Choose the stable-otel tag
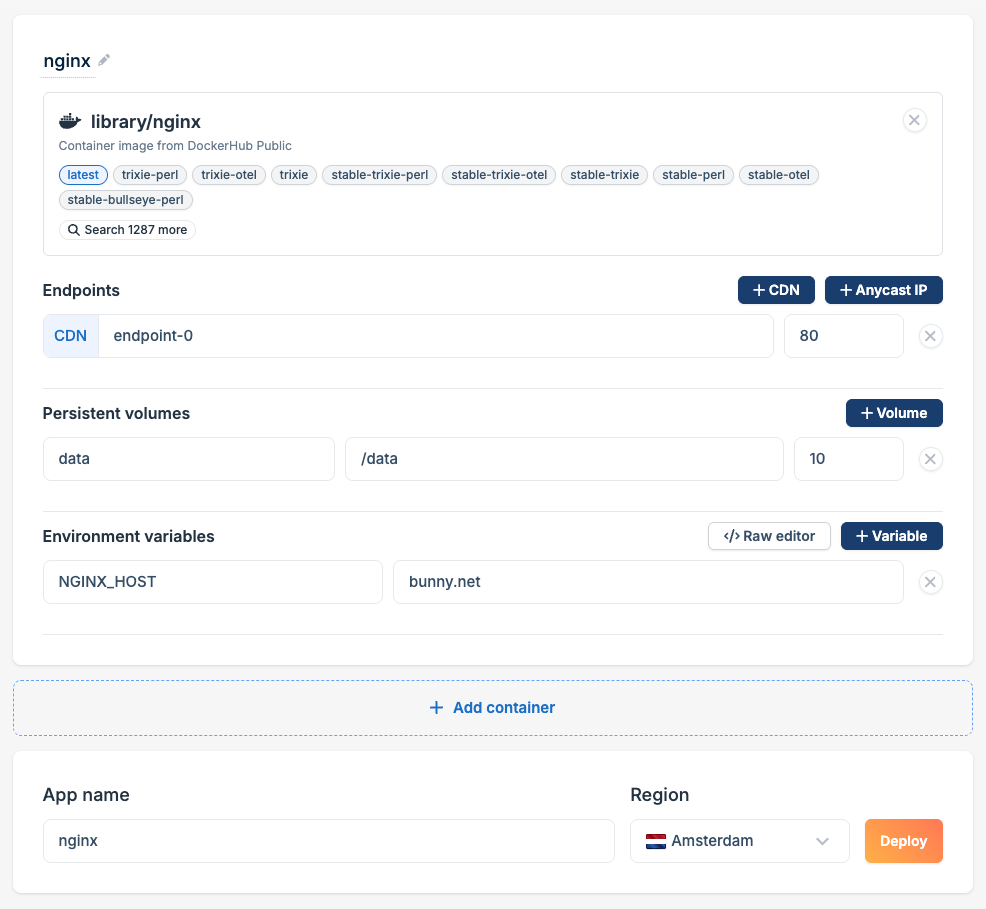The width and height of the screenshot is (986, 909). click(x=778, y=175)
